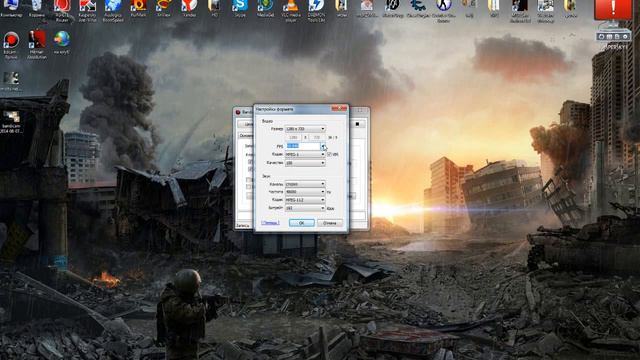Viewport: 640px width, 360px height.
Task: Open the Корзина recycle bin icon
Action: coord(37,8)
